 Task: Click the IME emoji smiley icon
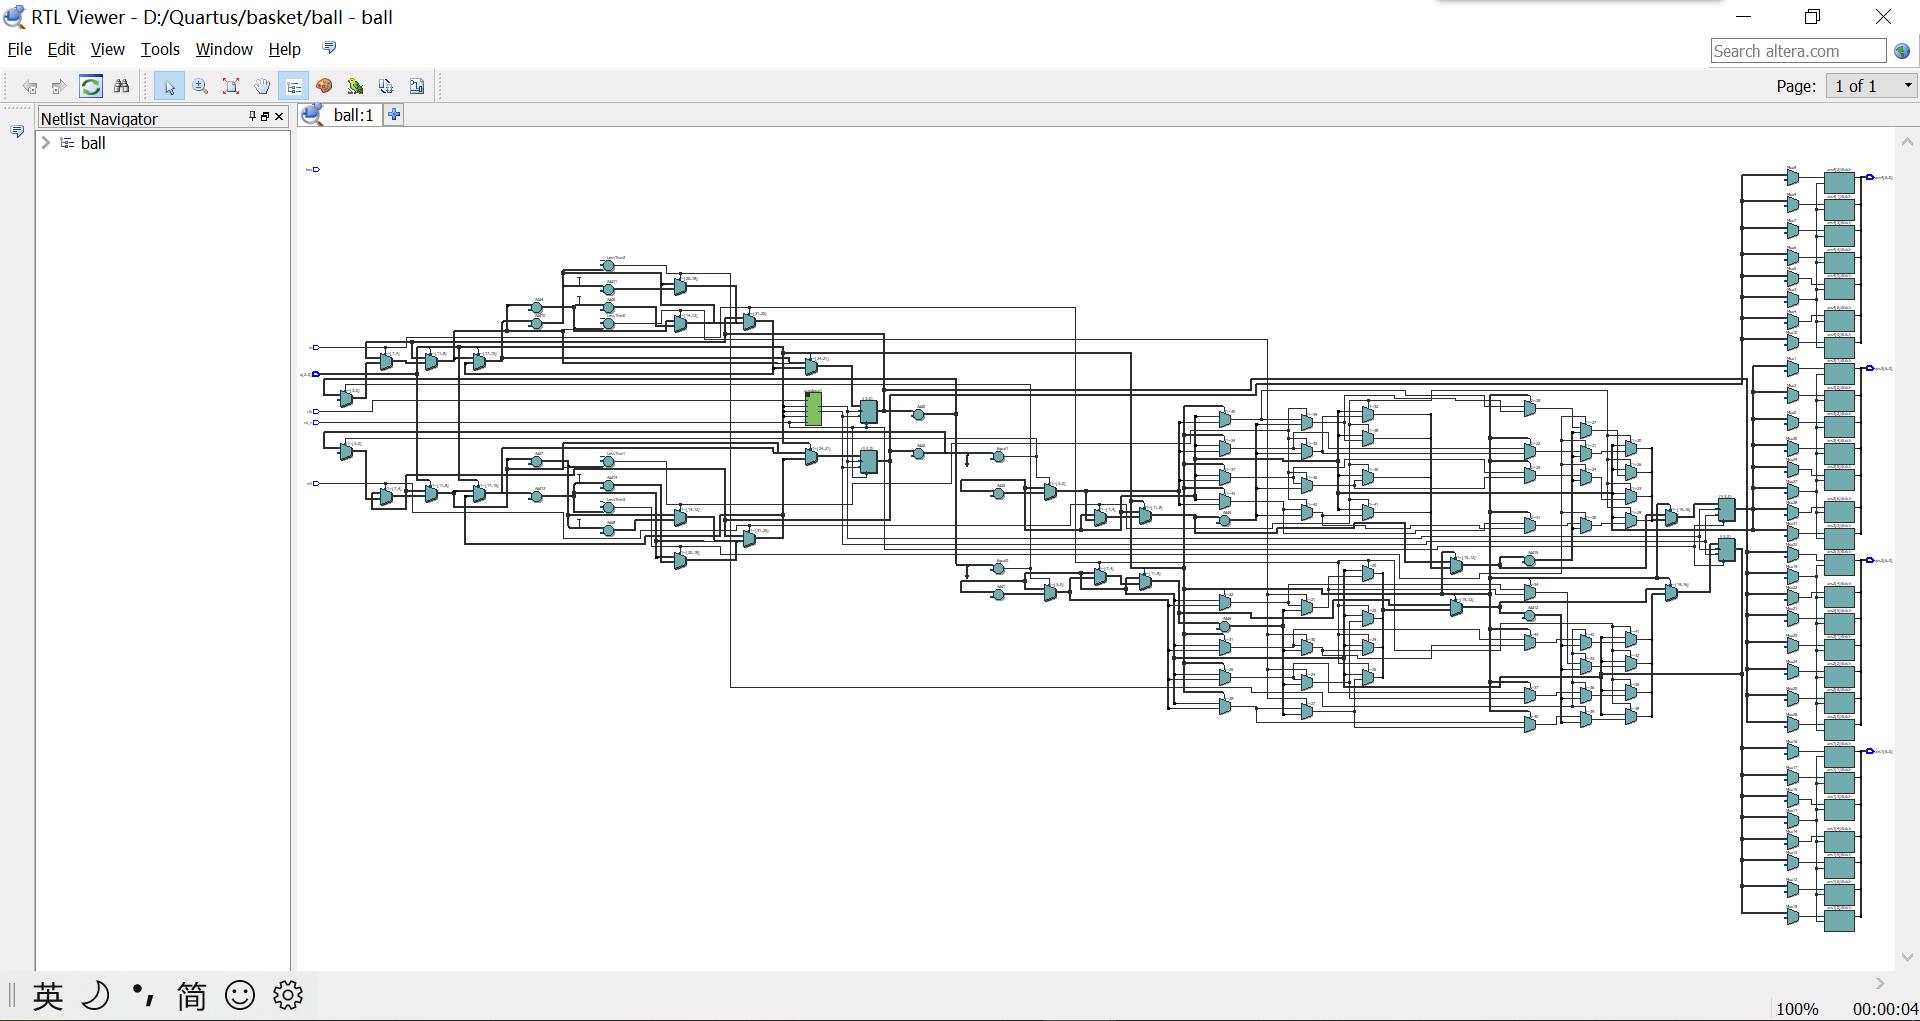click(240, 995)
